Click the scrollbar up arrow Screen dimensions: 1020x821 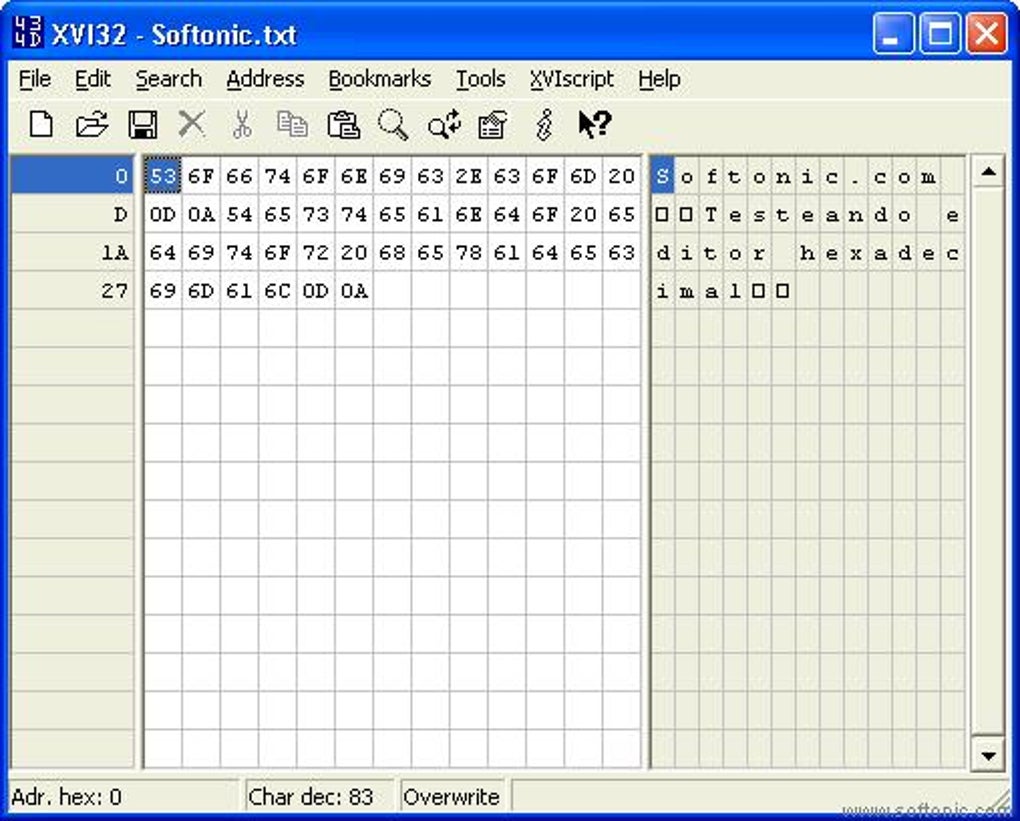[x=988, y=172]
